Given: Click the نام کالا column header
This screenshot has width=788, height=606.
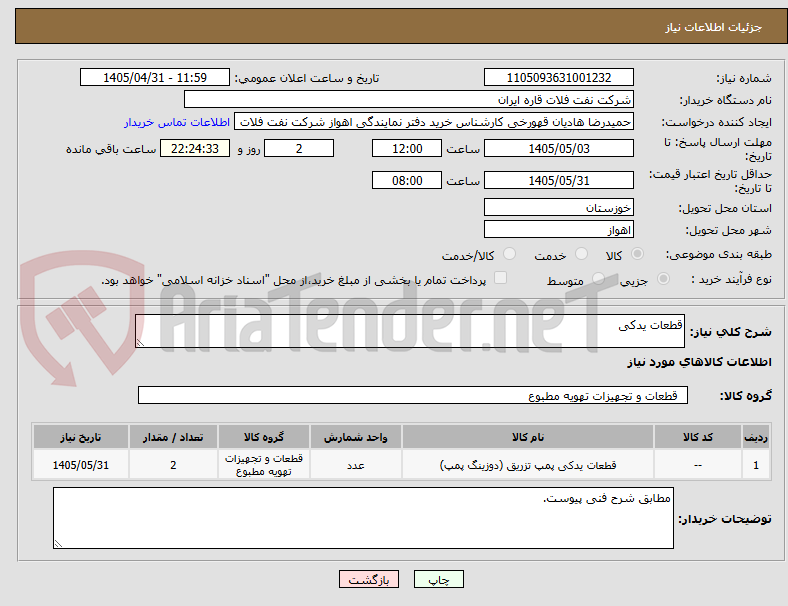Looking at the screenshot, I should tap(528, 437).
